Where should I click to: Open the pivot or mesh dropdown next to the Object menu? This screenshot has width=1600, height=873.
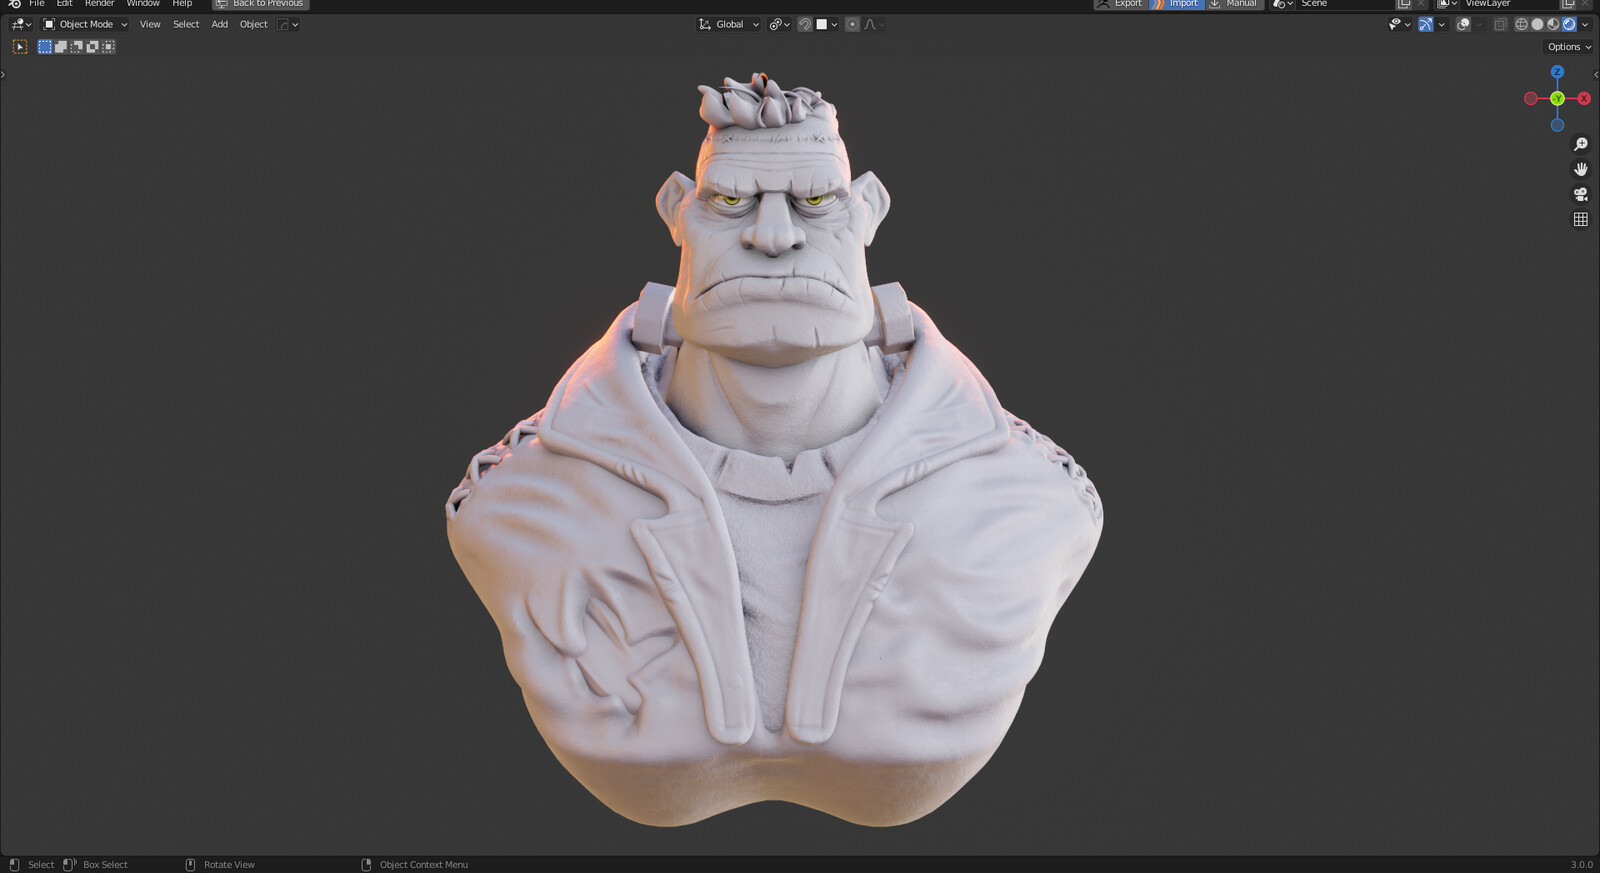[x=288, y=24]
